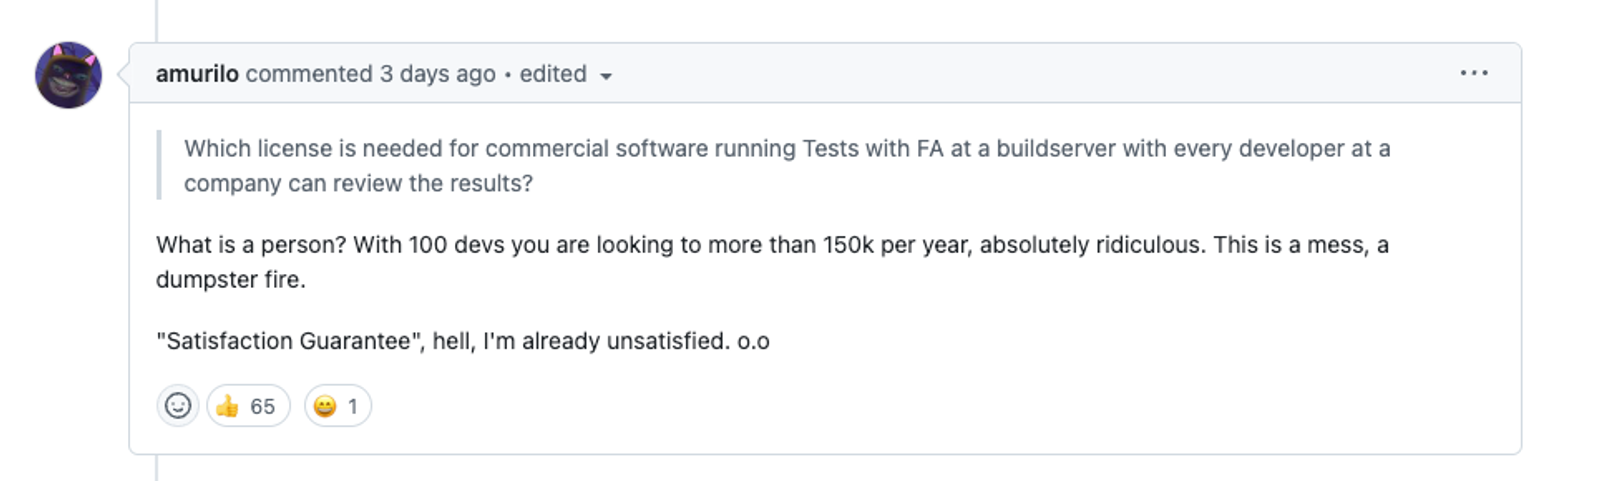Add a reaction with the smiley icon

coord(178,406)
